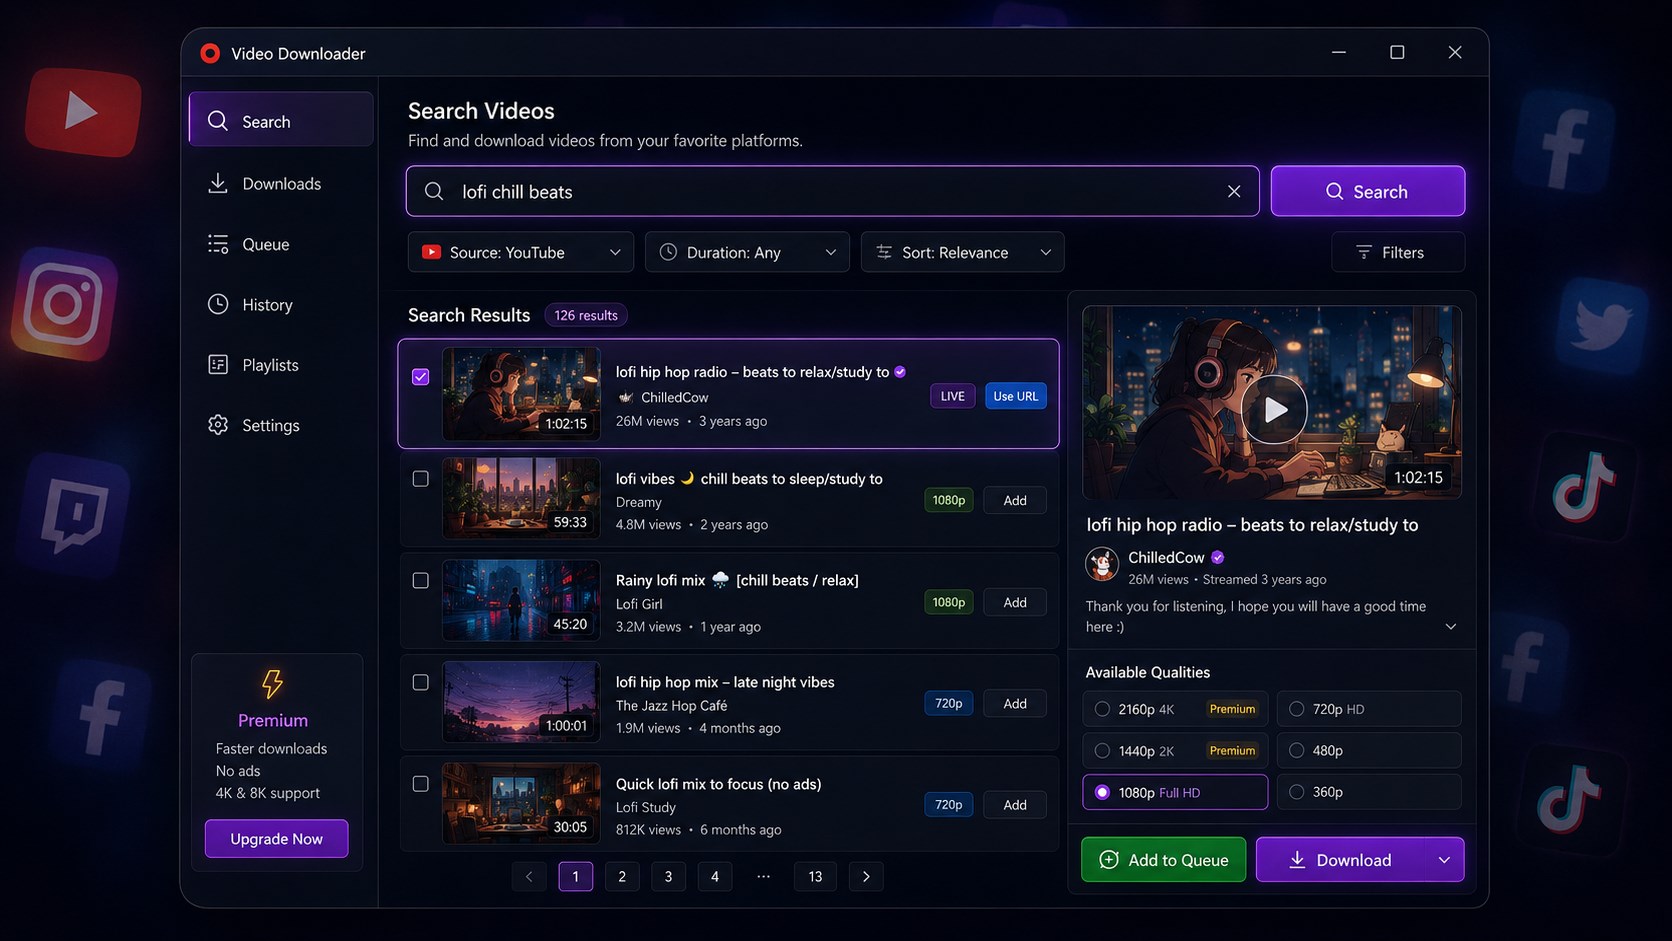Open the Rainy lofi mix thumbnail
The width and height of the screenshot is (1672, 941).
pyautogui.click(x=521, y=600)
